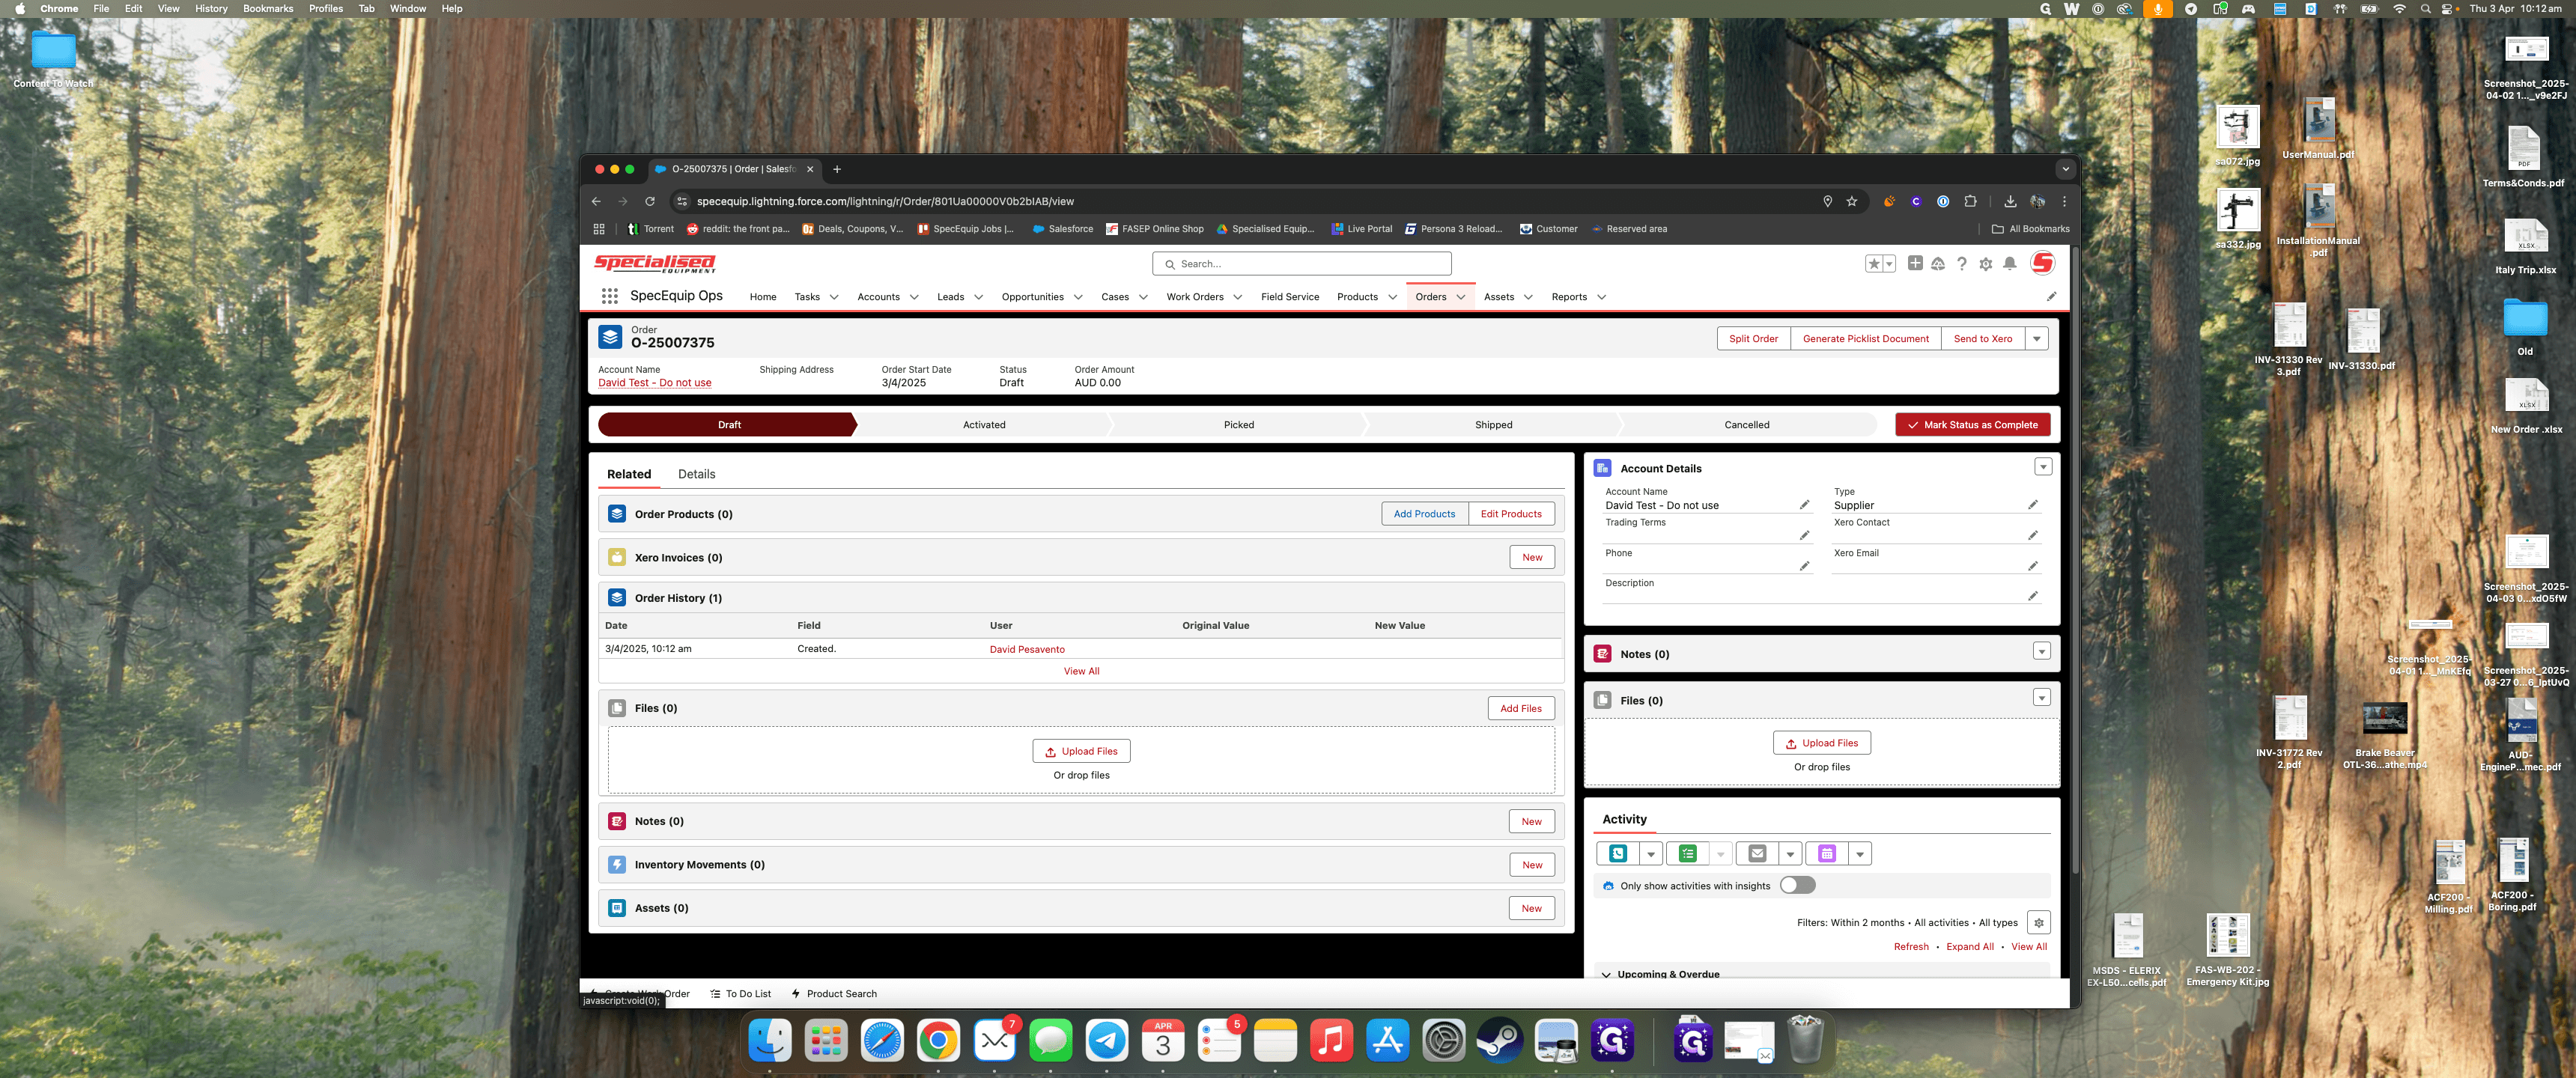Open the Log a Call dropdown arrow
This screenshot has width=2576, height=1078.
pos(1651,853)
